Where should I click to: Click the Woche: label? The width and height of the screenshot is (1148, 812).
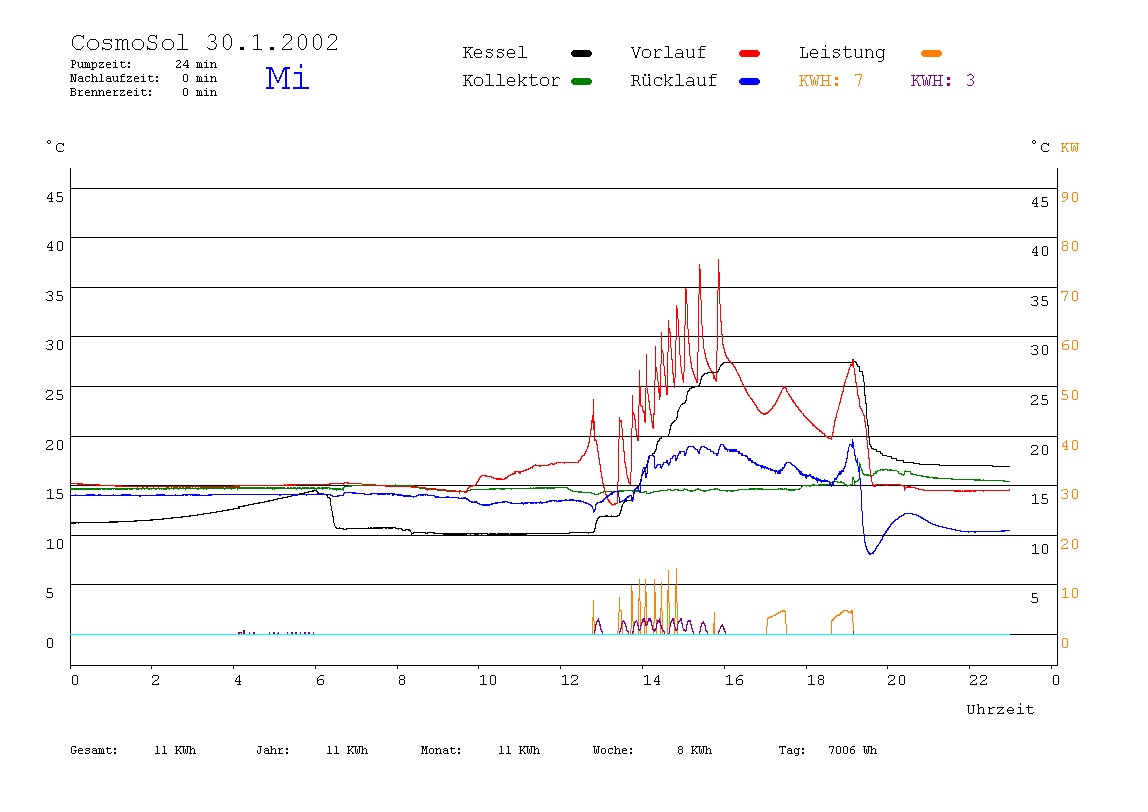(613, 750)
